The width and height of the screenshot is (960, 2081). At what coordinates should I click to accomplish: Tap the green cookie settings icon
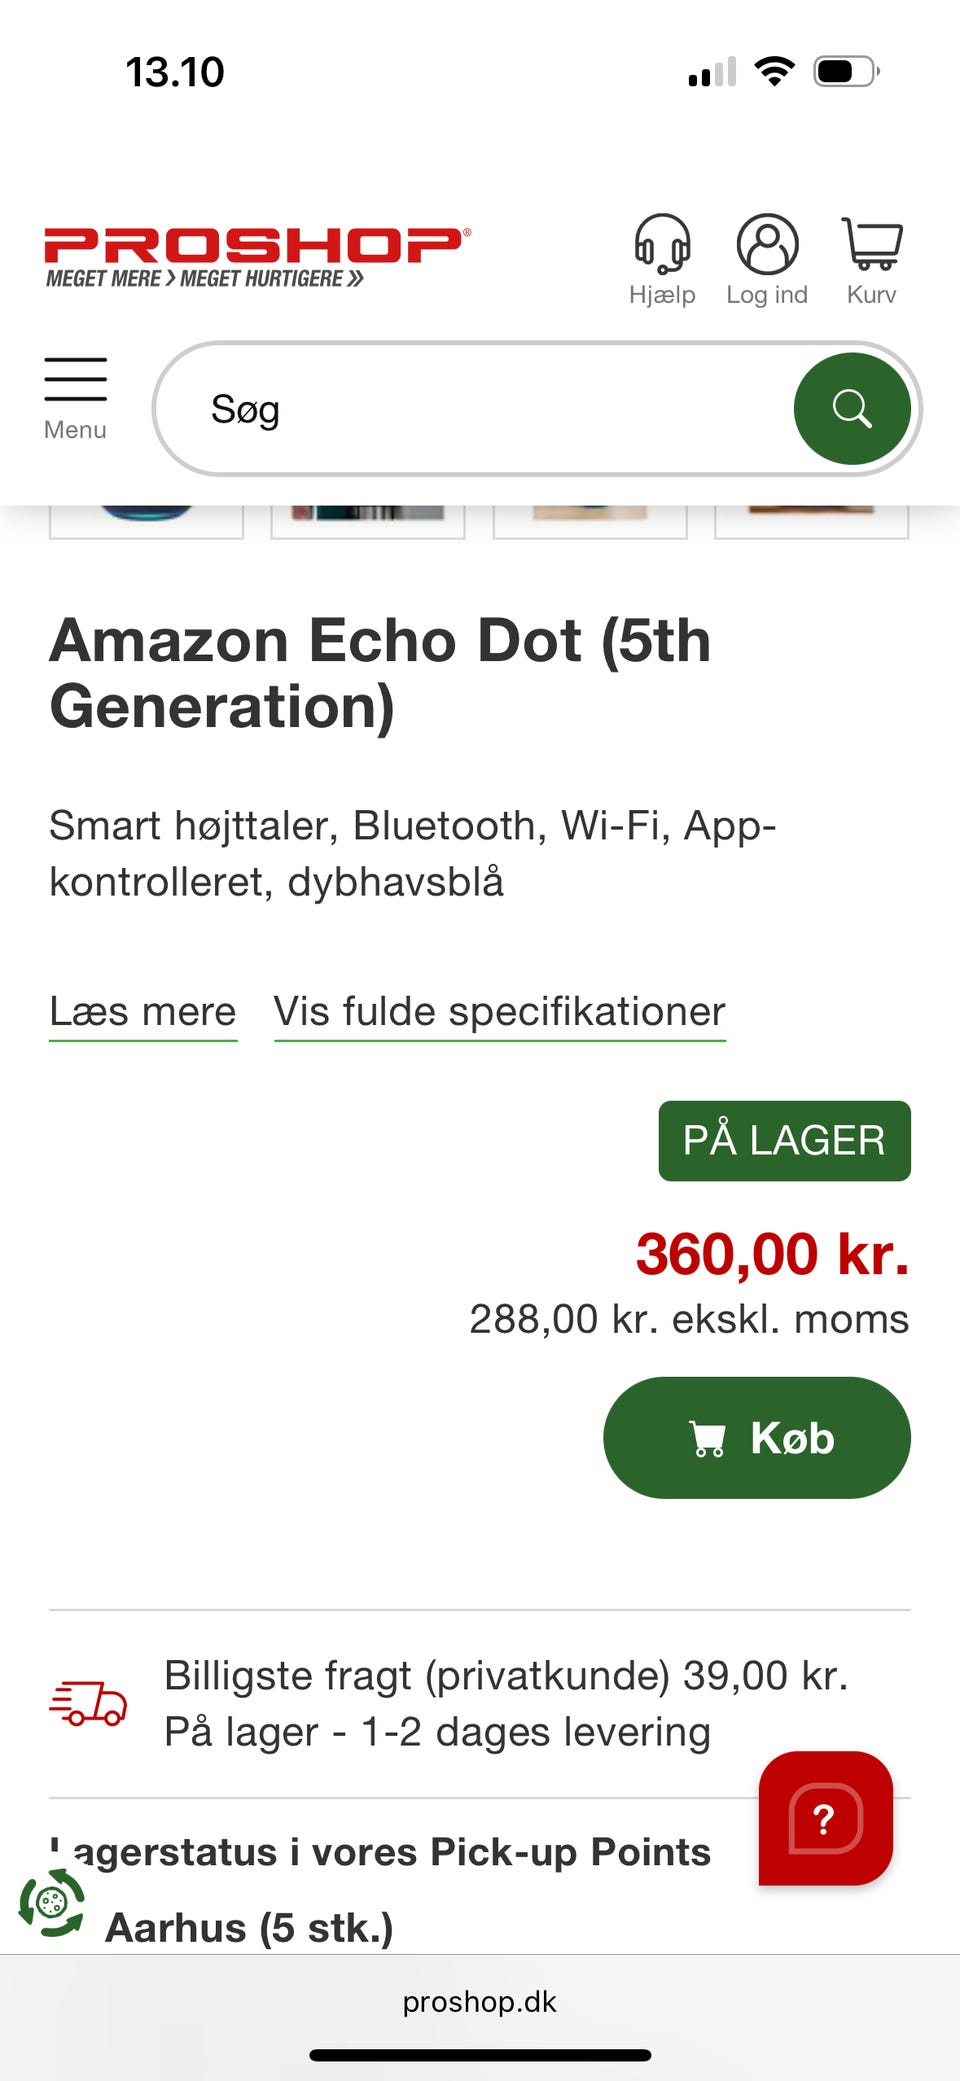click(x=52, y=1901)
